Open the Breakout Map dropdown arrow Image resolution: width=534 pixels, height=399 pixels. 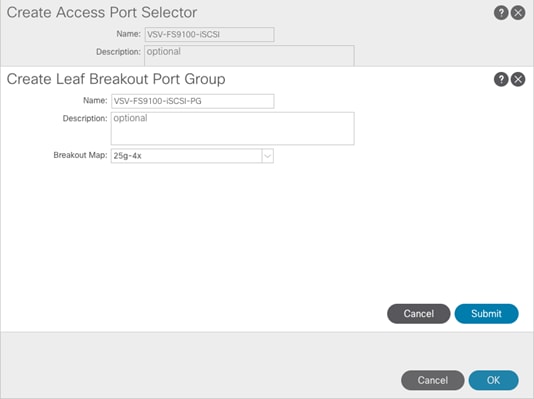[x=268, y=156]
